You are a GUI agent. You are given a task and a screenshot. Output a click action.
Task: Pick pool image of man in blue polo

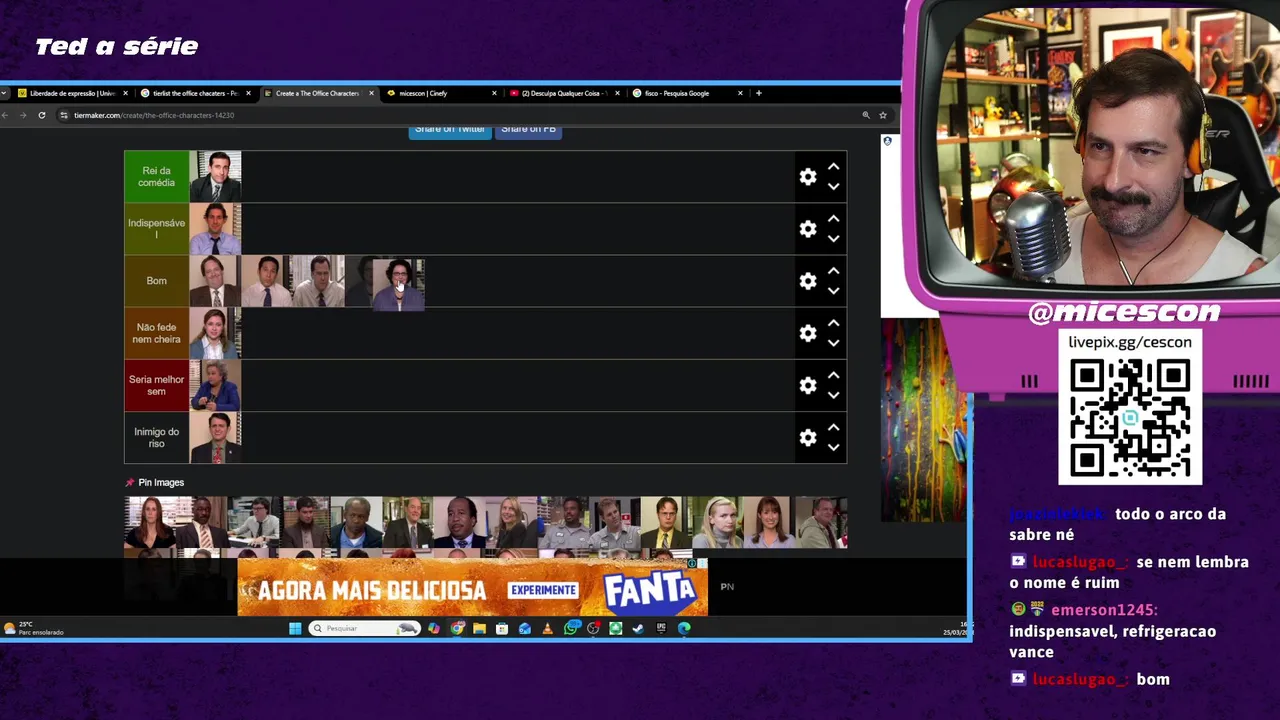tap(357, 523)
